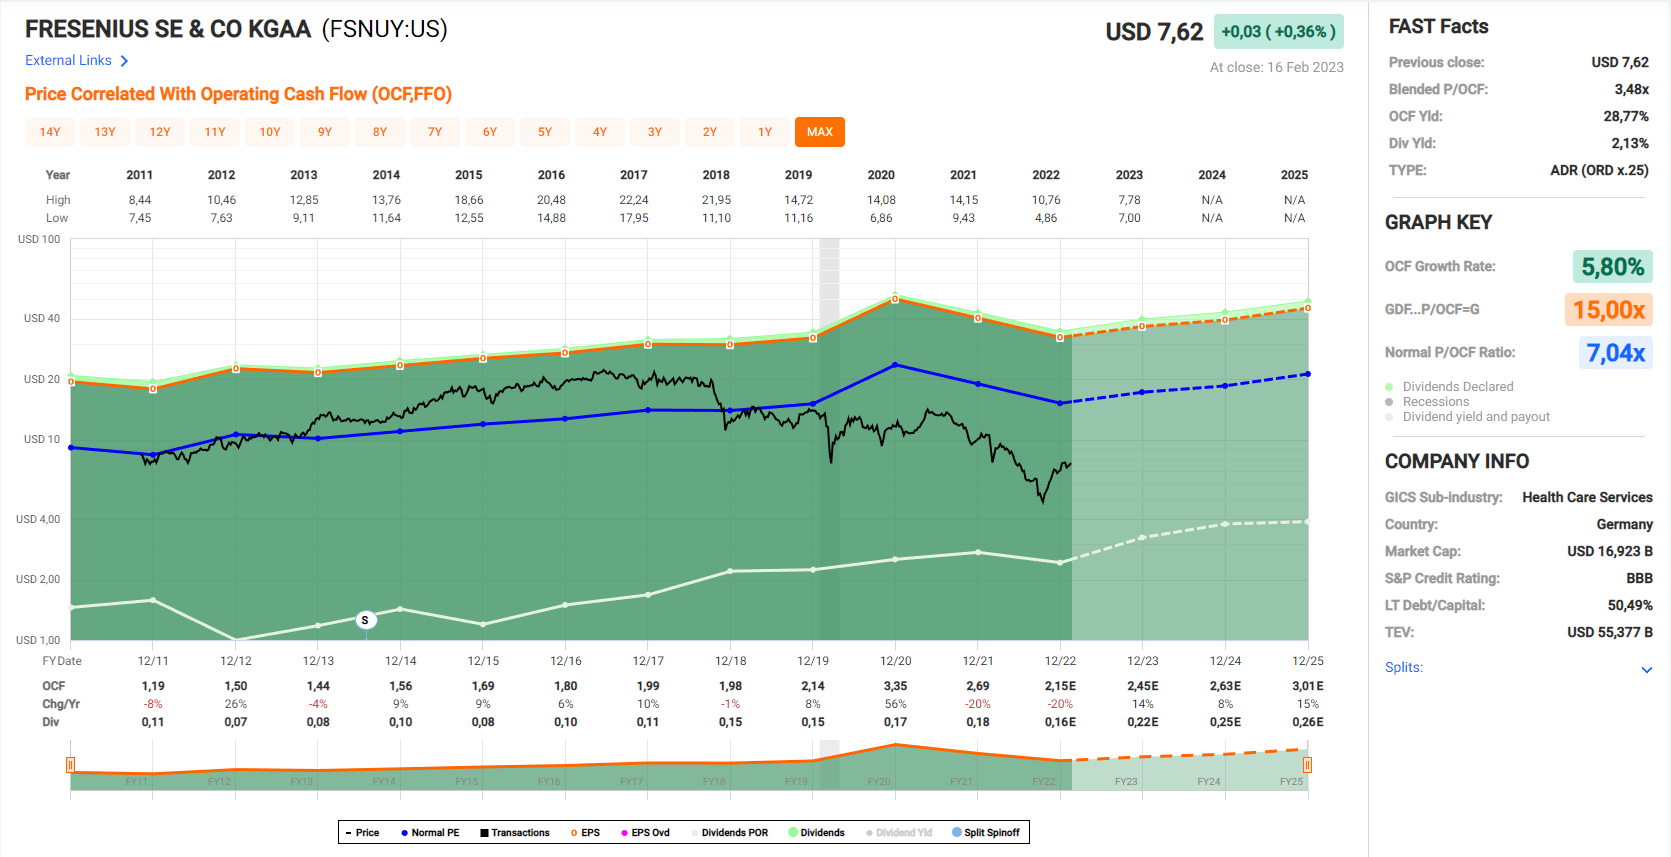Toggle Price series in chart legend
The image size is (1671, 857).
click(361, 832)
